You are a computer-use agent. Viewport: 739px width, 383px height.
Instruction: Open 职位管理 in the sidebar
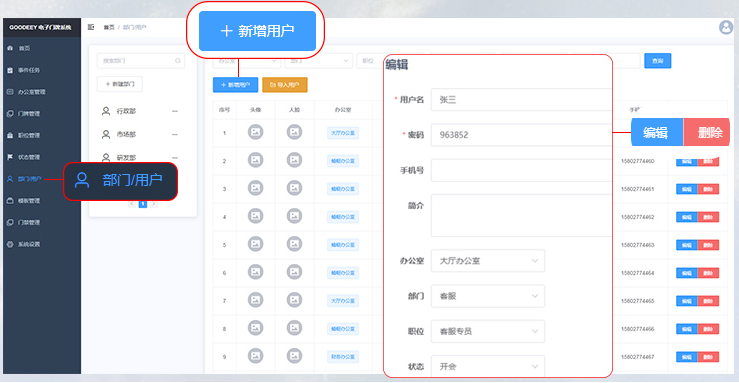29,135
